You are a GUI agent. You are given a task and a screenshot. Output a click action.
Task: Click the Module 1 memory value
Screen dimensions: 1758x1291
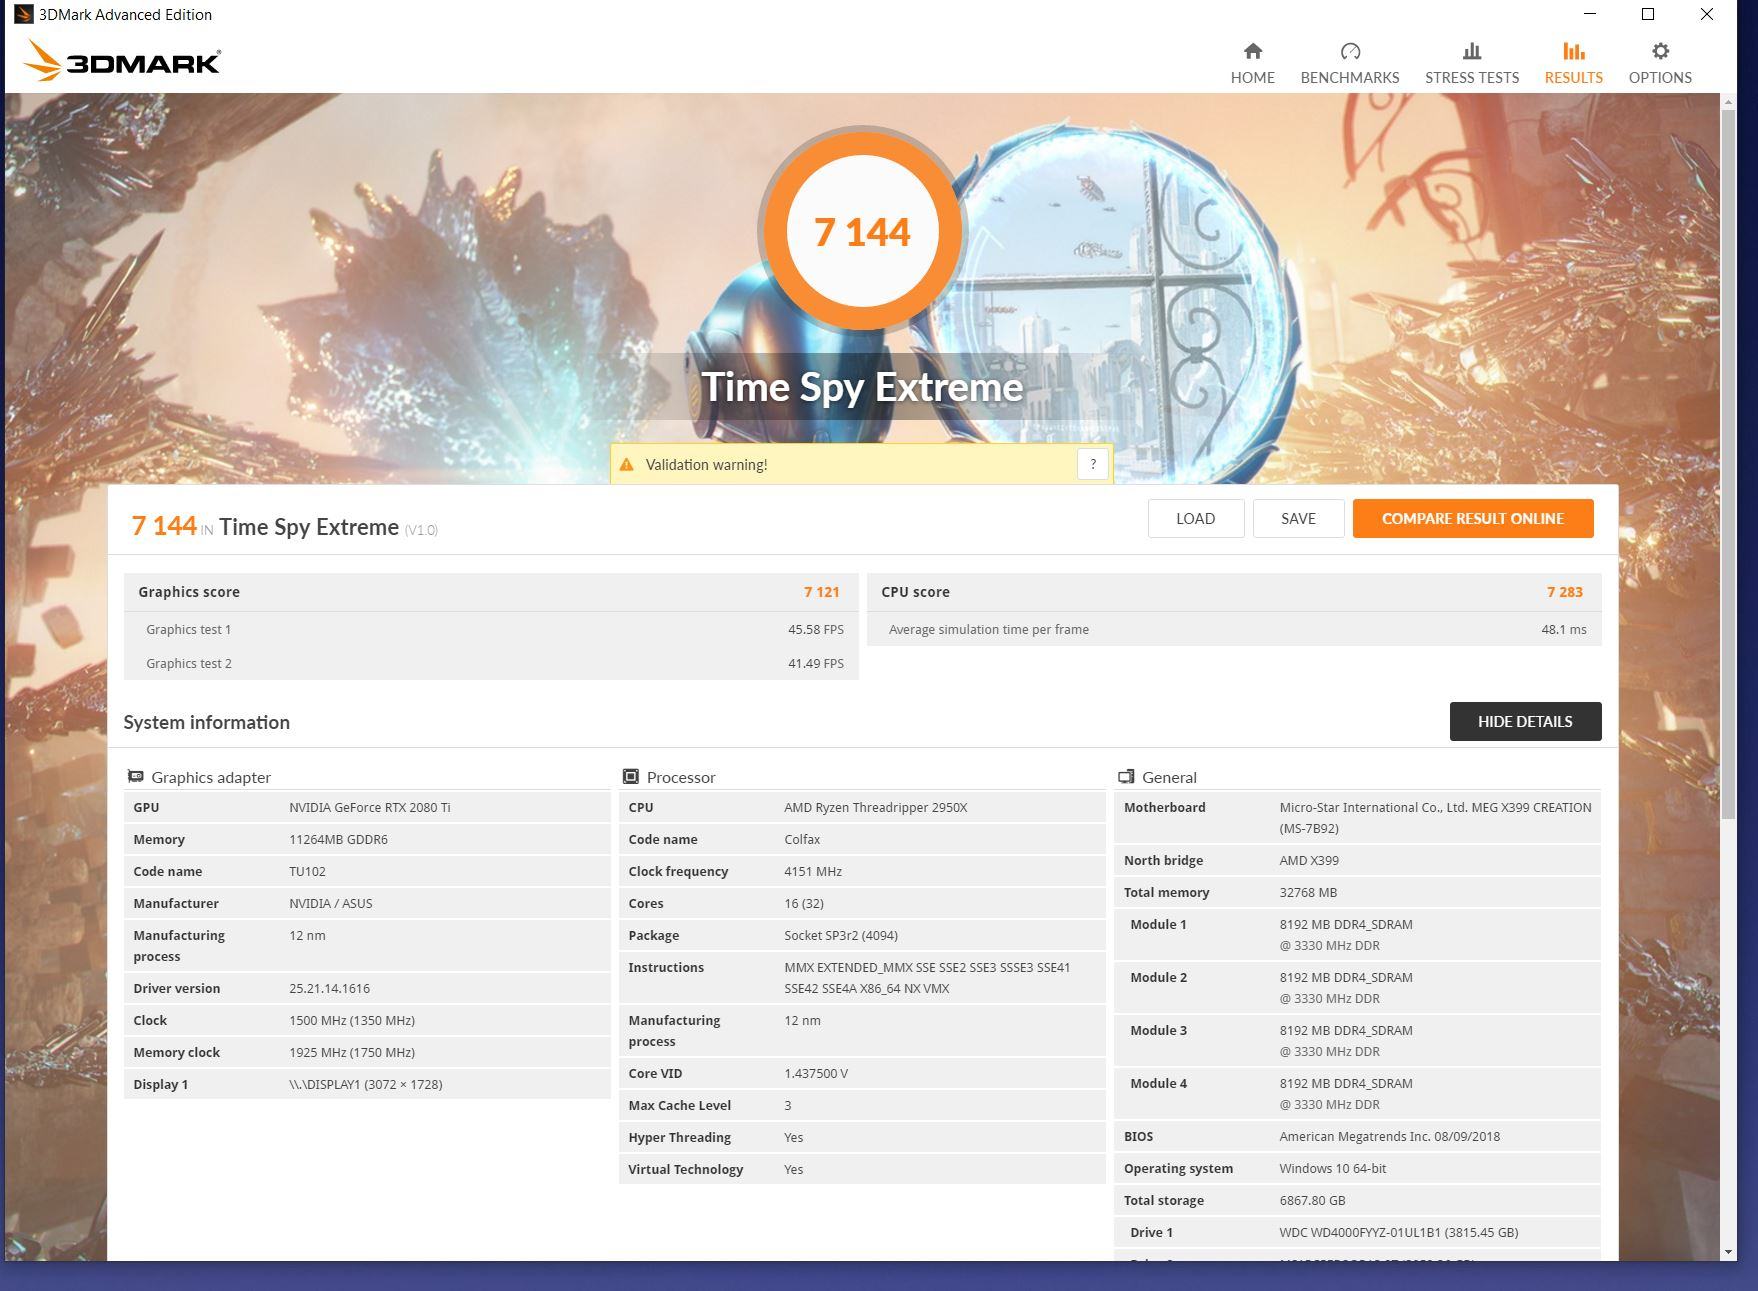click(x=1346, y=934)
